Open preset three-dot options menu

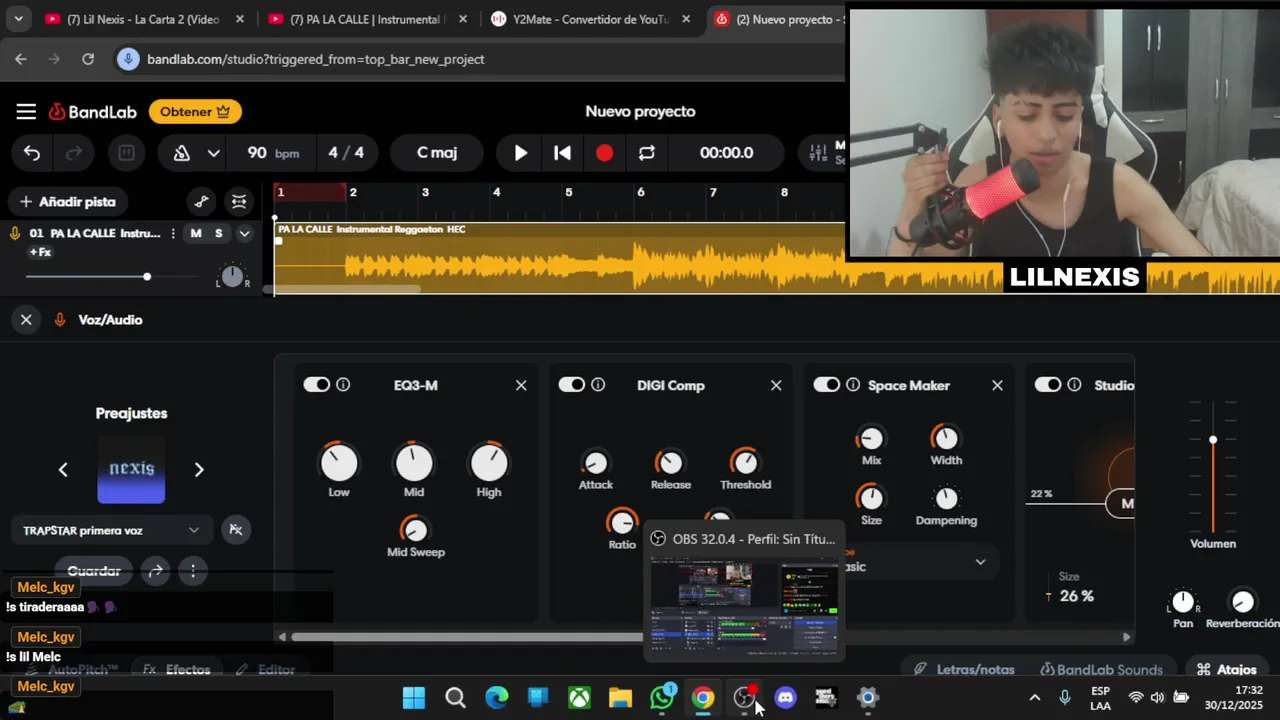point(193,571)
